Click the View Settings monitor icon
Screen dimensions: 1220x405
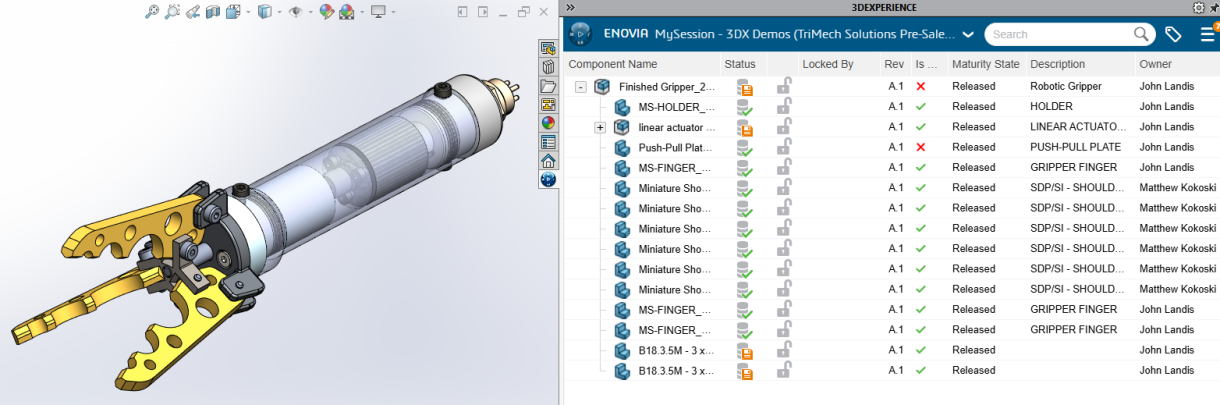pos(378,12)
